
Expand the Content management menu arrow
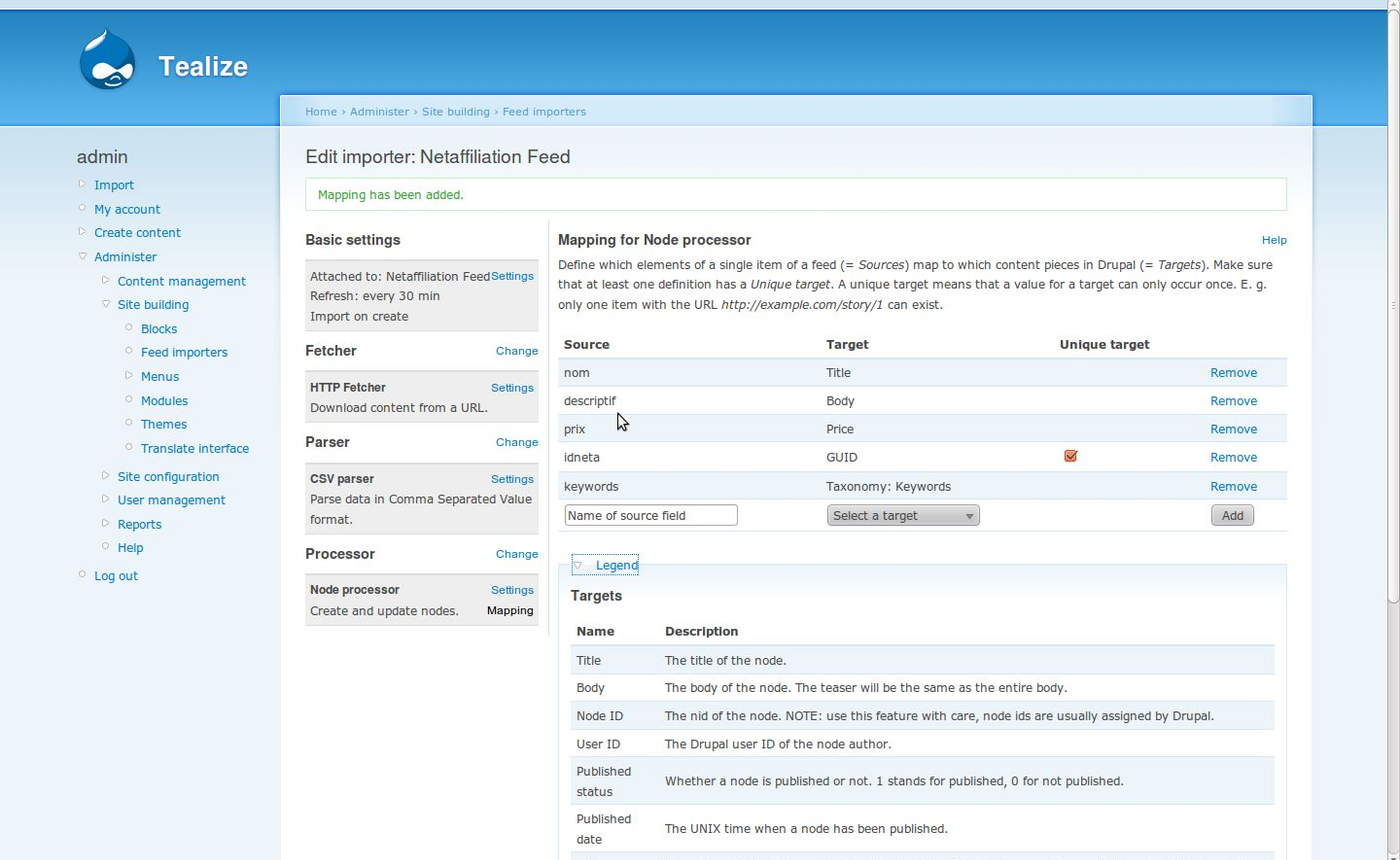tap(106, 280)
